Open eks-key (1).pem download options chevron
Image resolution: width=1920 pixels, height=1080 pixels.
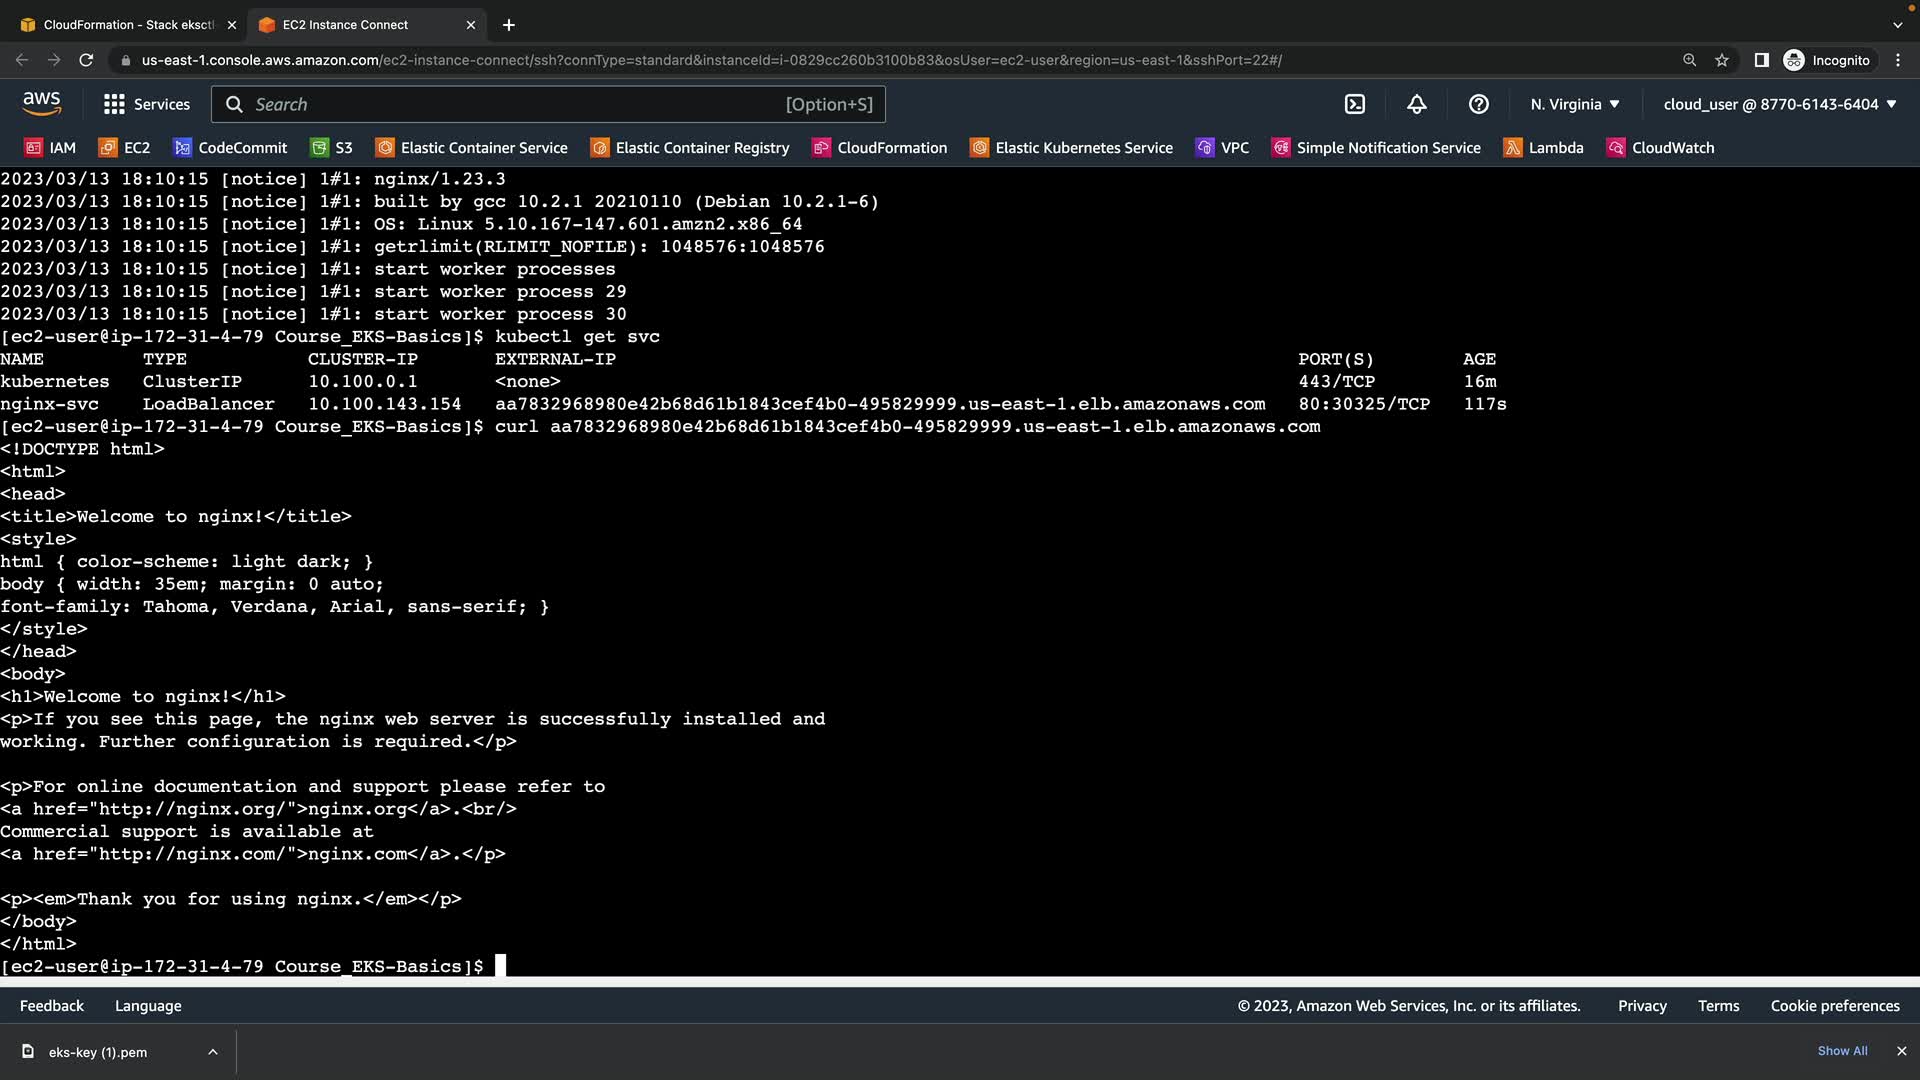[212, 1052]
